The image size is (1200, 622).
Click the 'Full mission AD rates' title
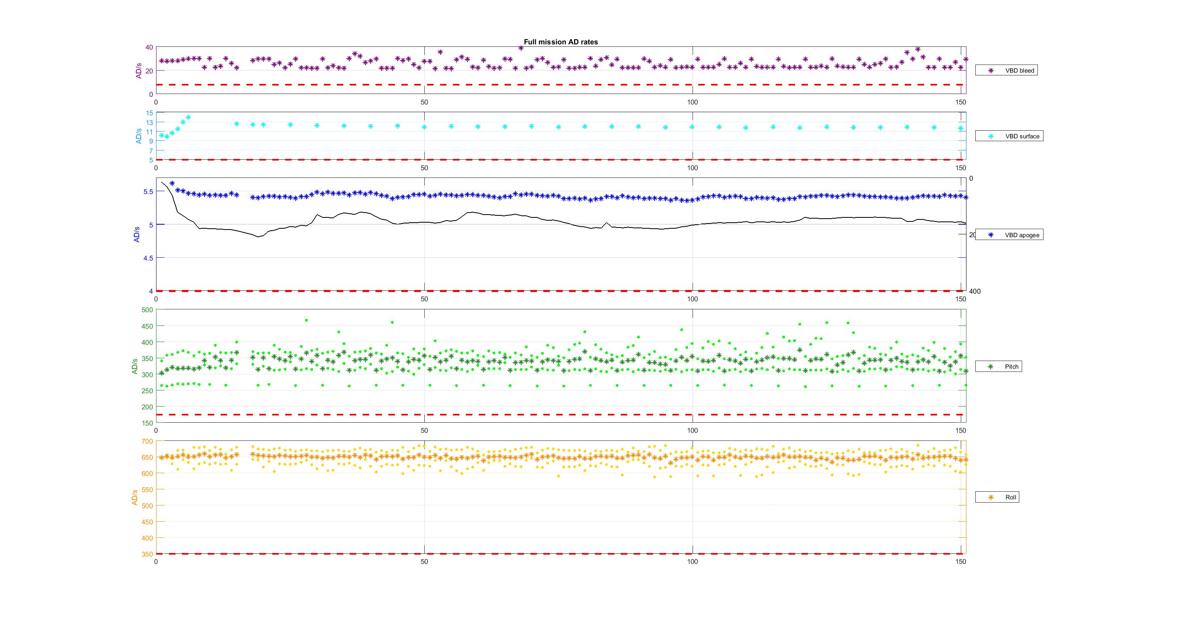560,42
